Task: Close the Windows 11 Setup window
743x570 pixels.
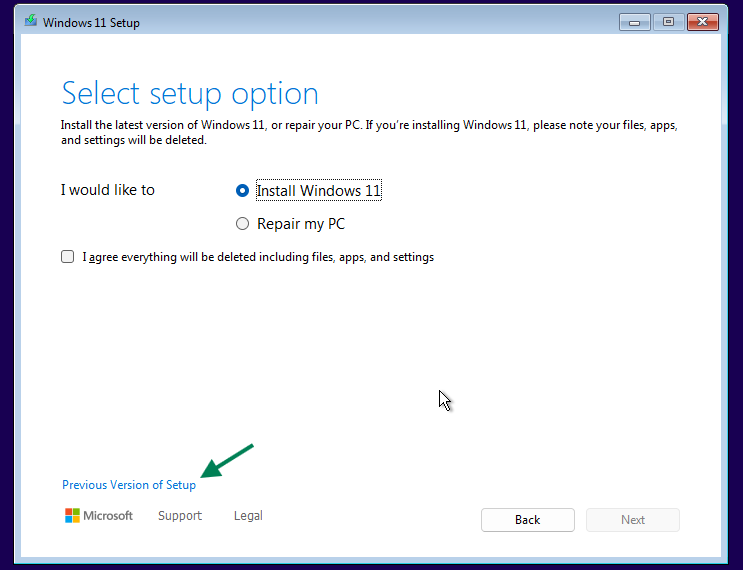Action: click(x=703, y=22)
